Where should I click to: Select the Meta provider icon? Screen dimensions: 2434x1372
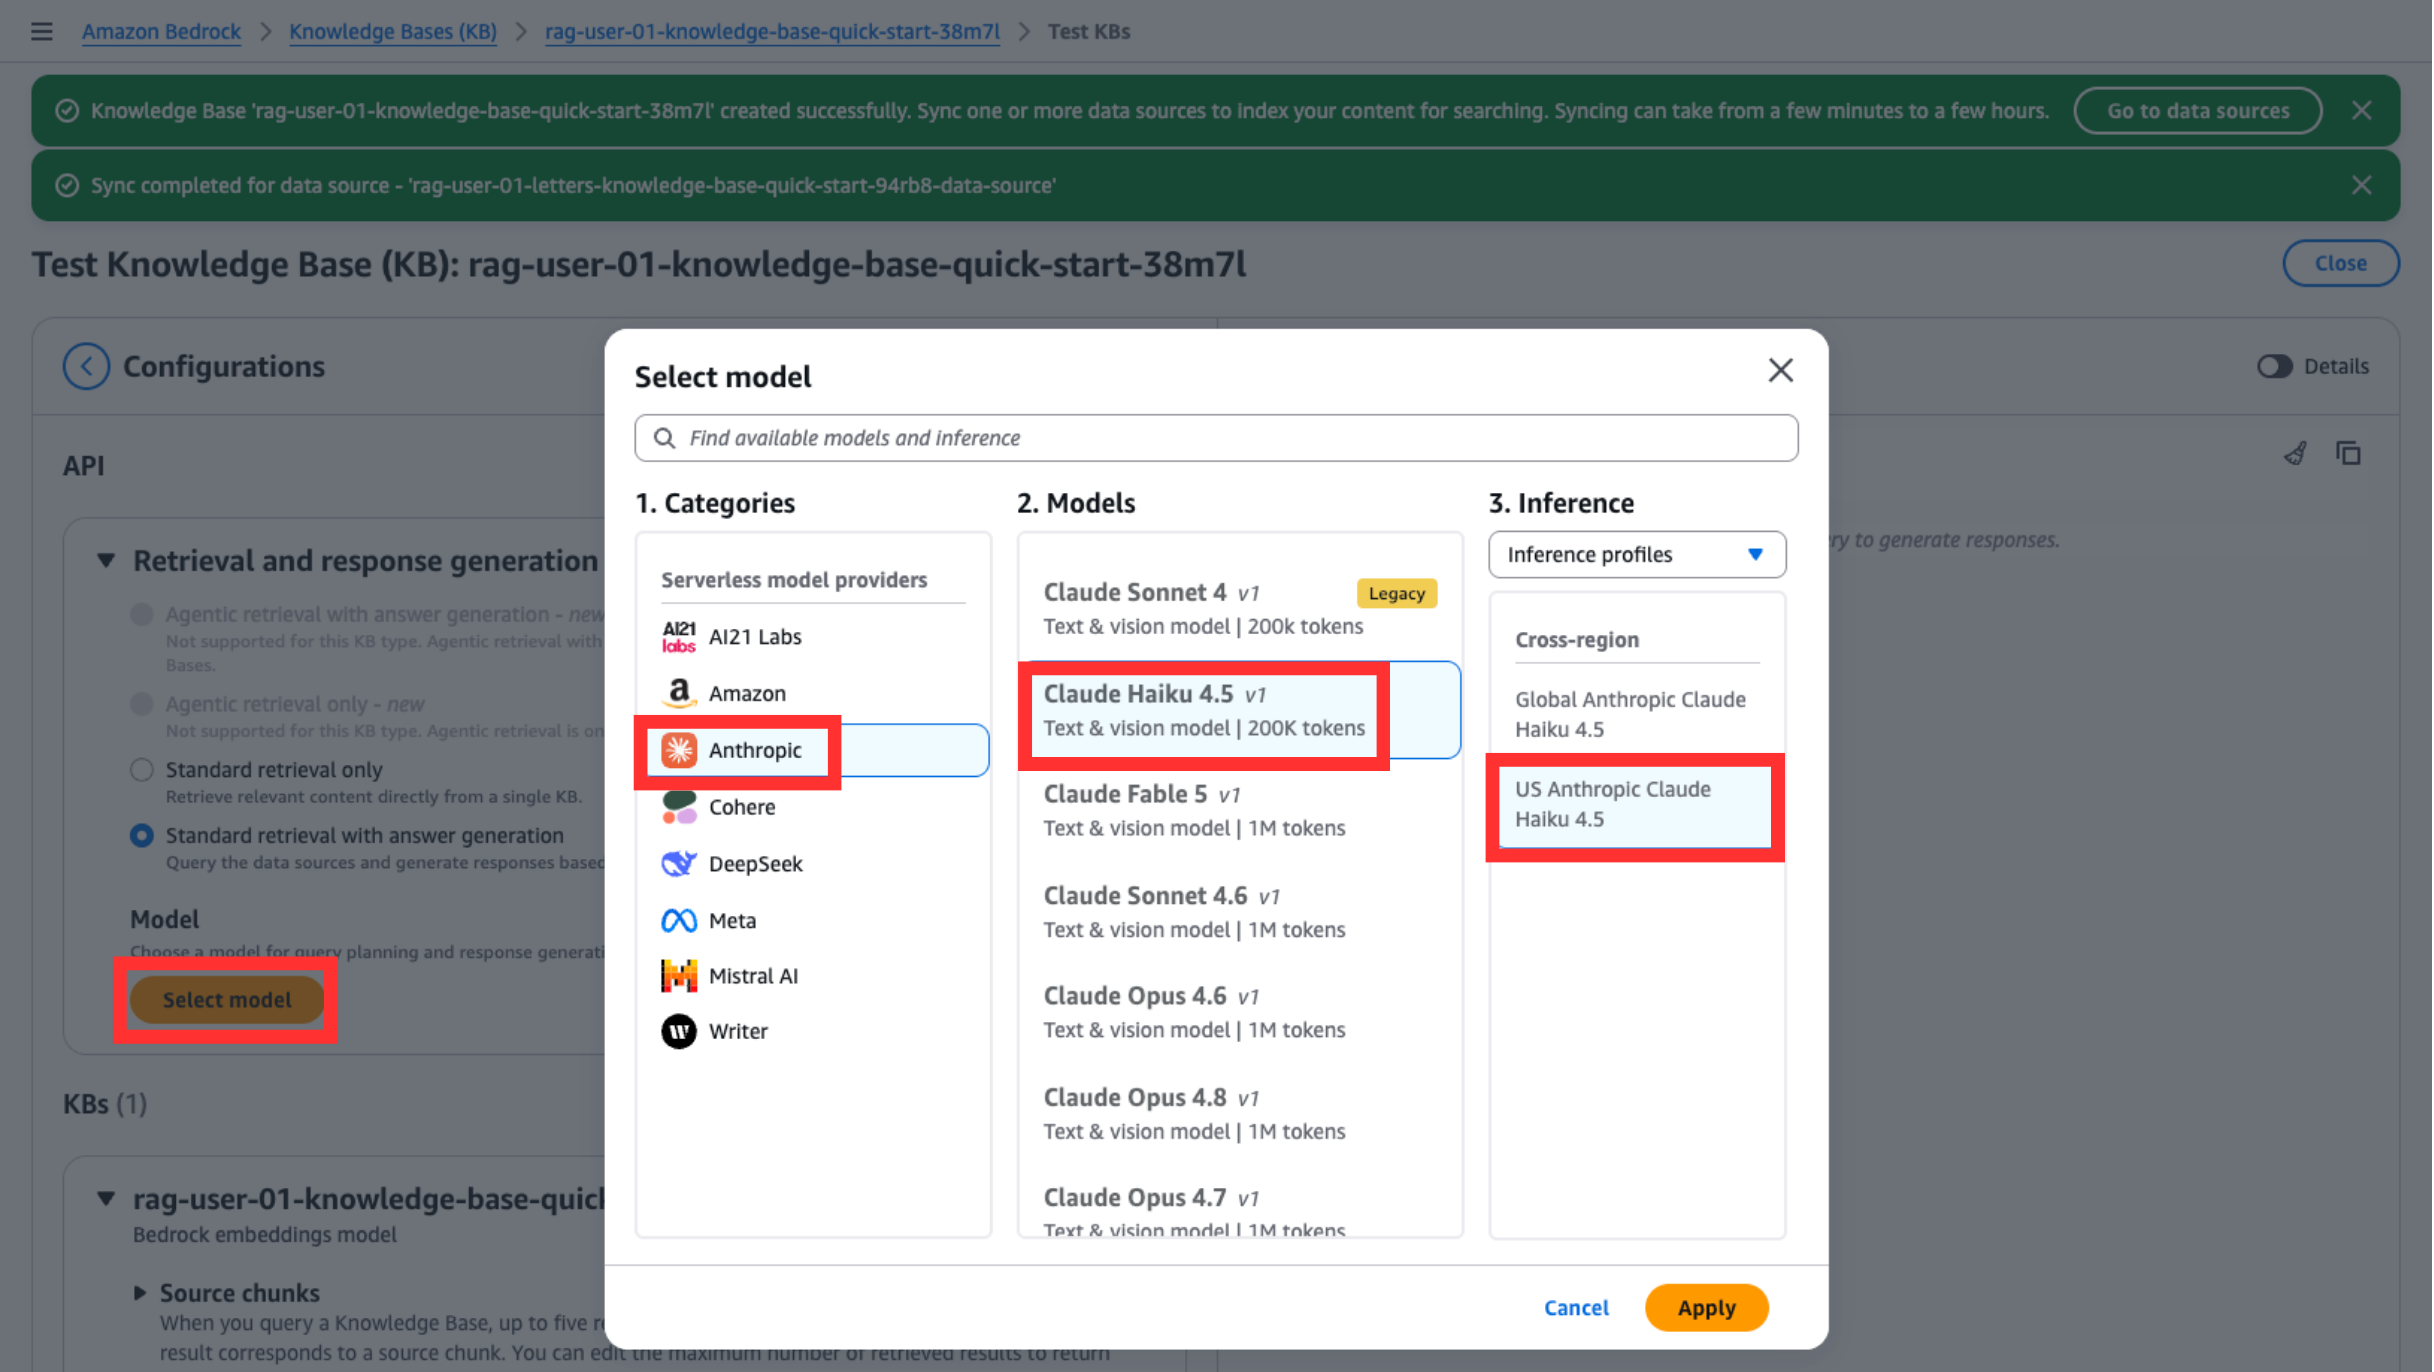point(679,921)
